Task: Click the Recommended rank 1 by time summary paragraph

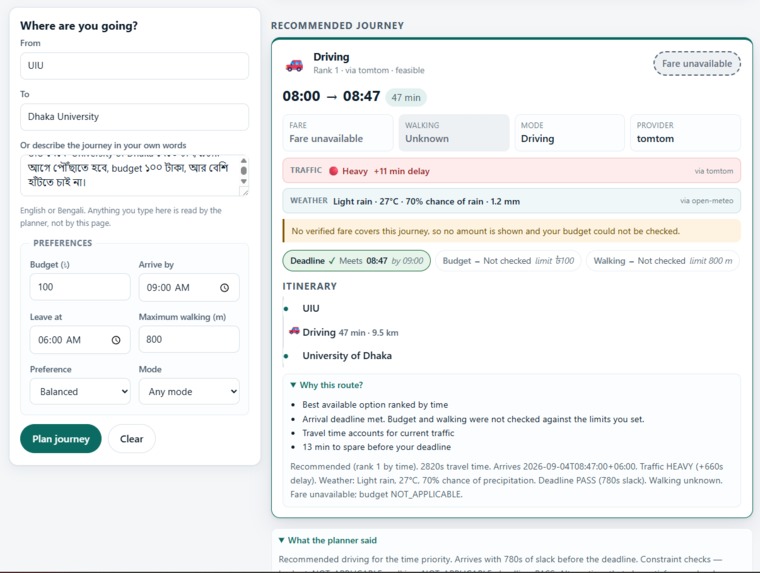Action: point(507,480)
